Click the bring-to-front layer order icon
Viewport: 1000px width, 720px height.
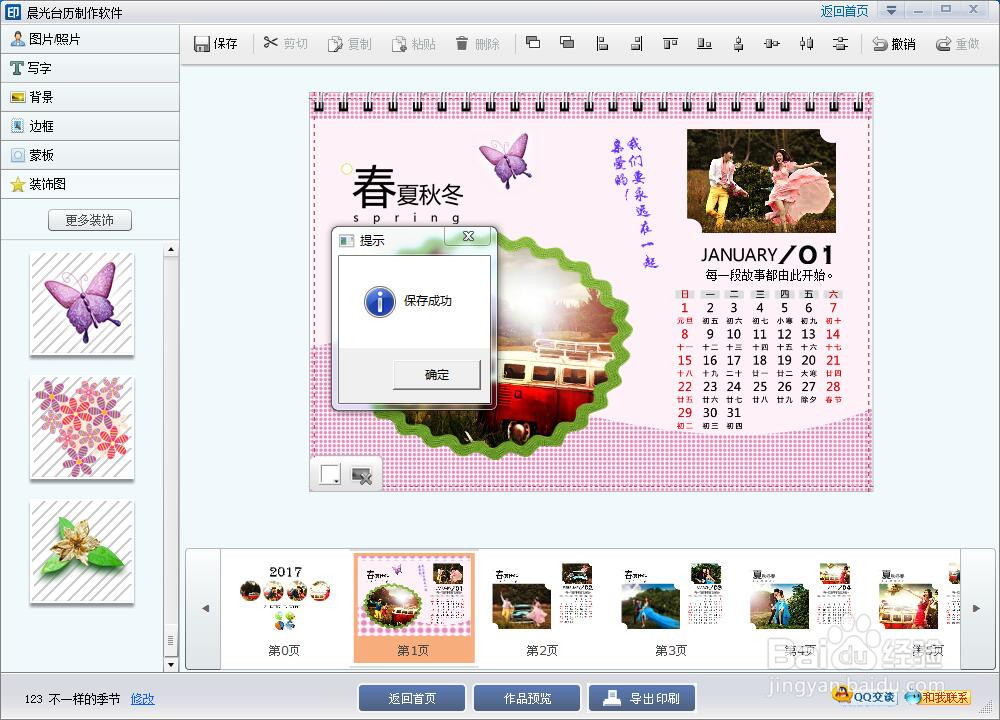[531, 43]
